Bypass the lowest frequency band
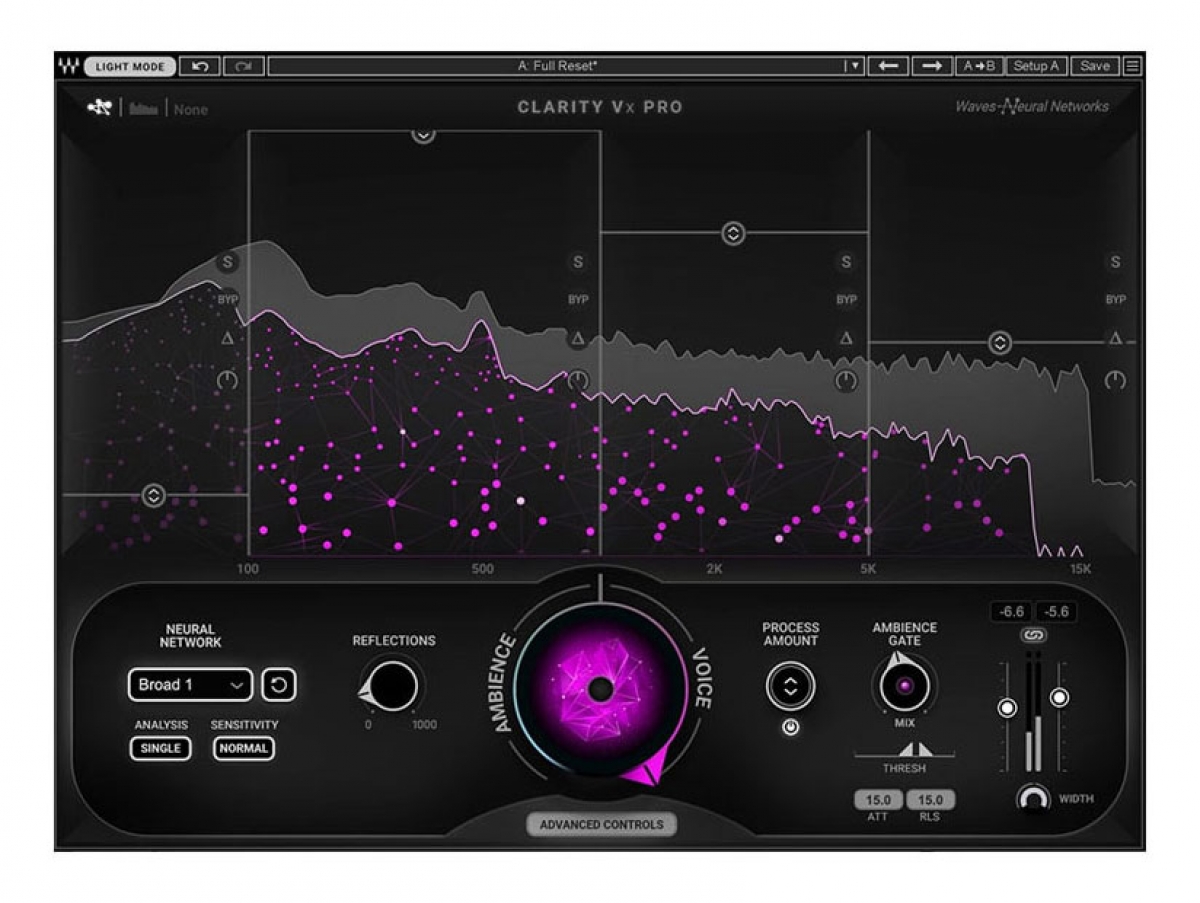Screen dimensions: 1200x903 (228, 299)
